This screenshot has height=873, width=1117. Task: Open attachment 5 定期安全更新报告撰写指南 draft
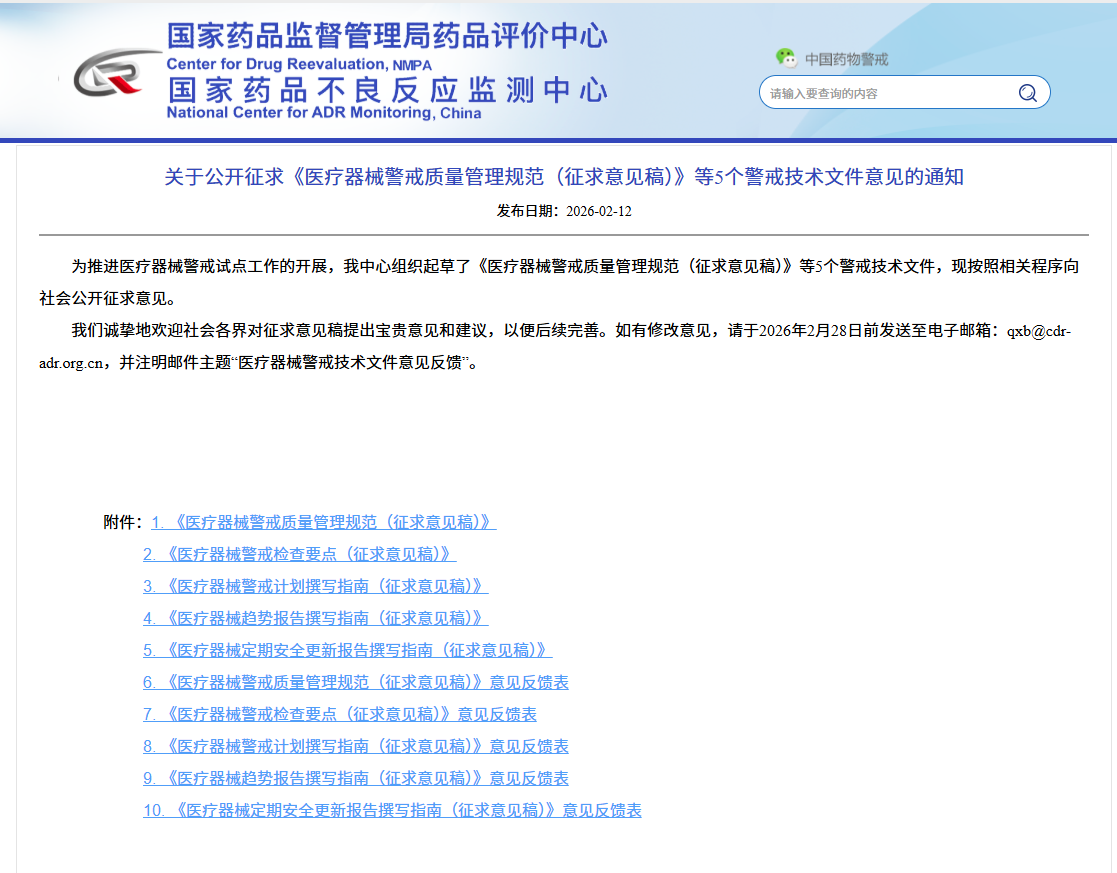pos(347,650)
